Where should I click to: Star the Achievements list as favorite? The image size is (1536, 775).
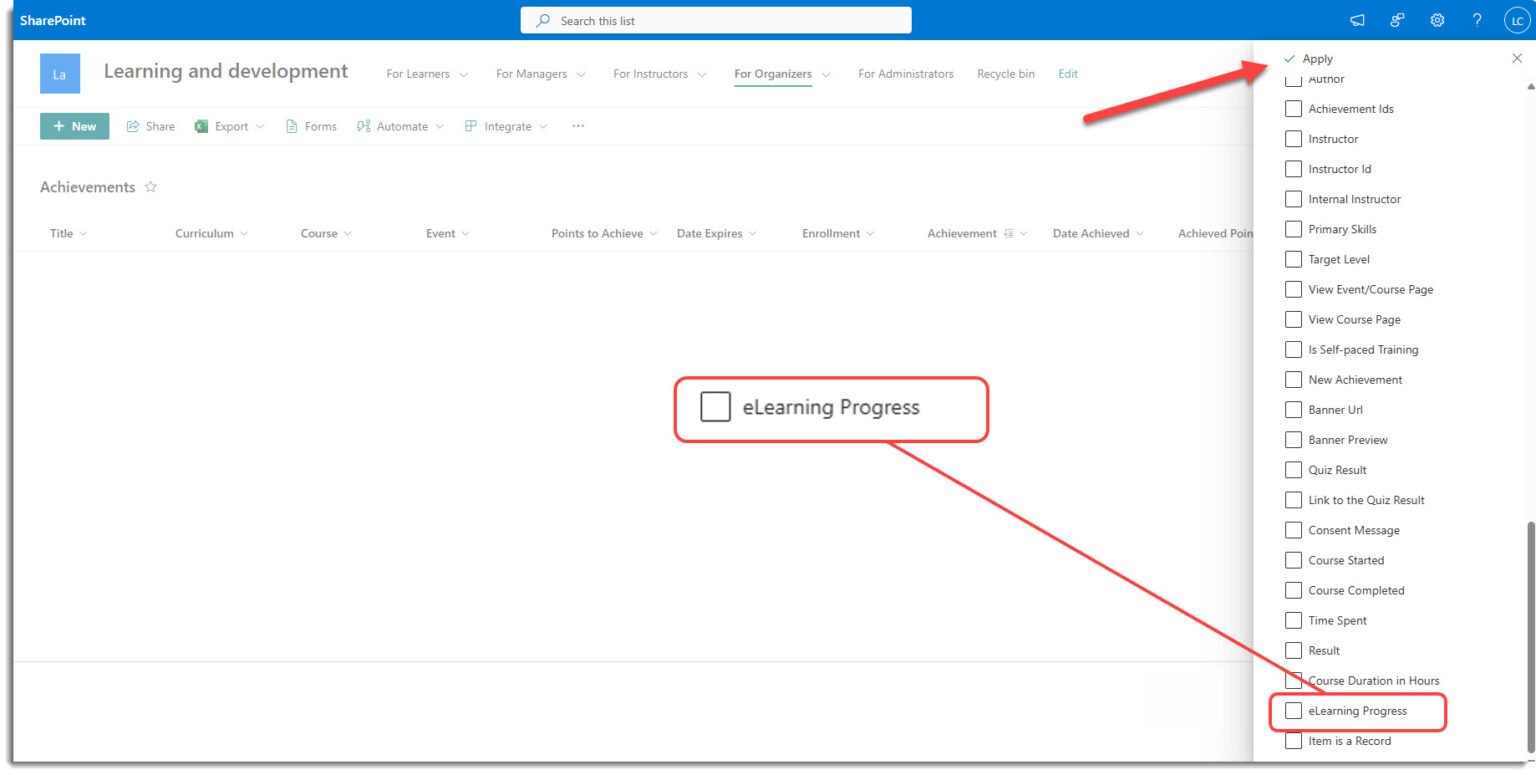click(x=151, y=186)
